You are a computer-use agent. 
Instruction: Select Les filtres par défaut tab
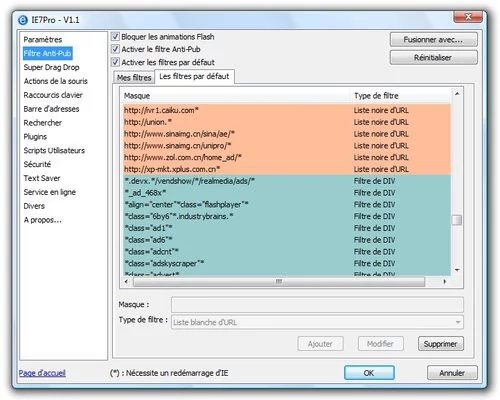pos(194,76)
